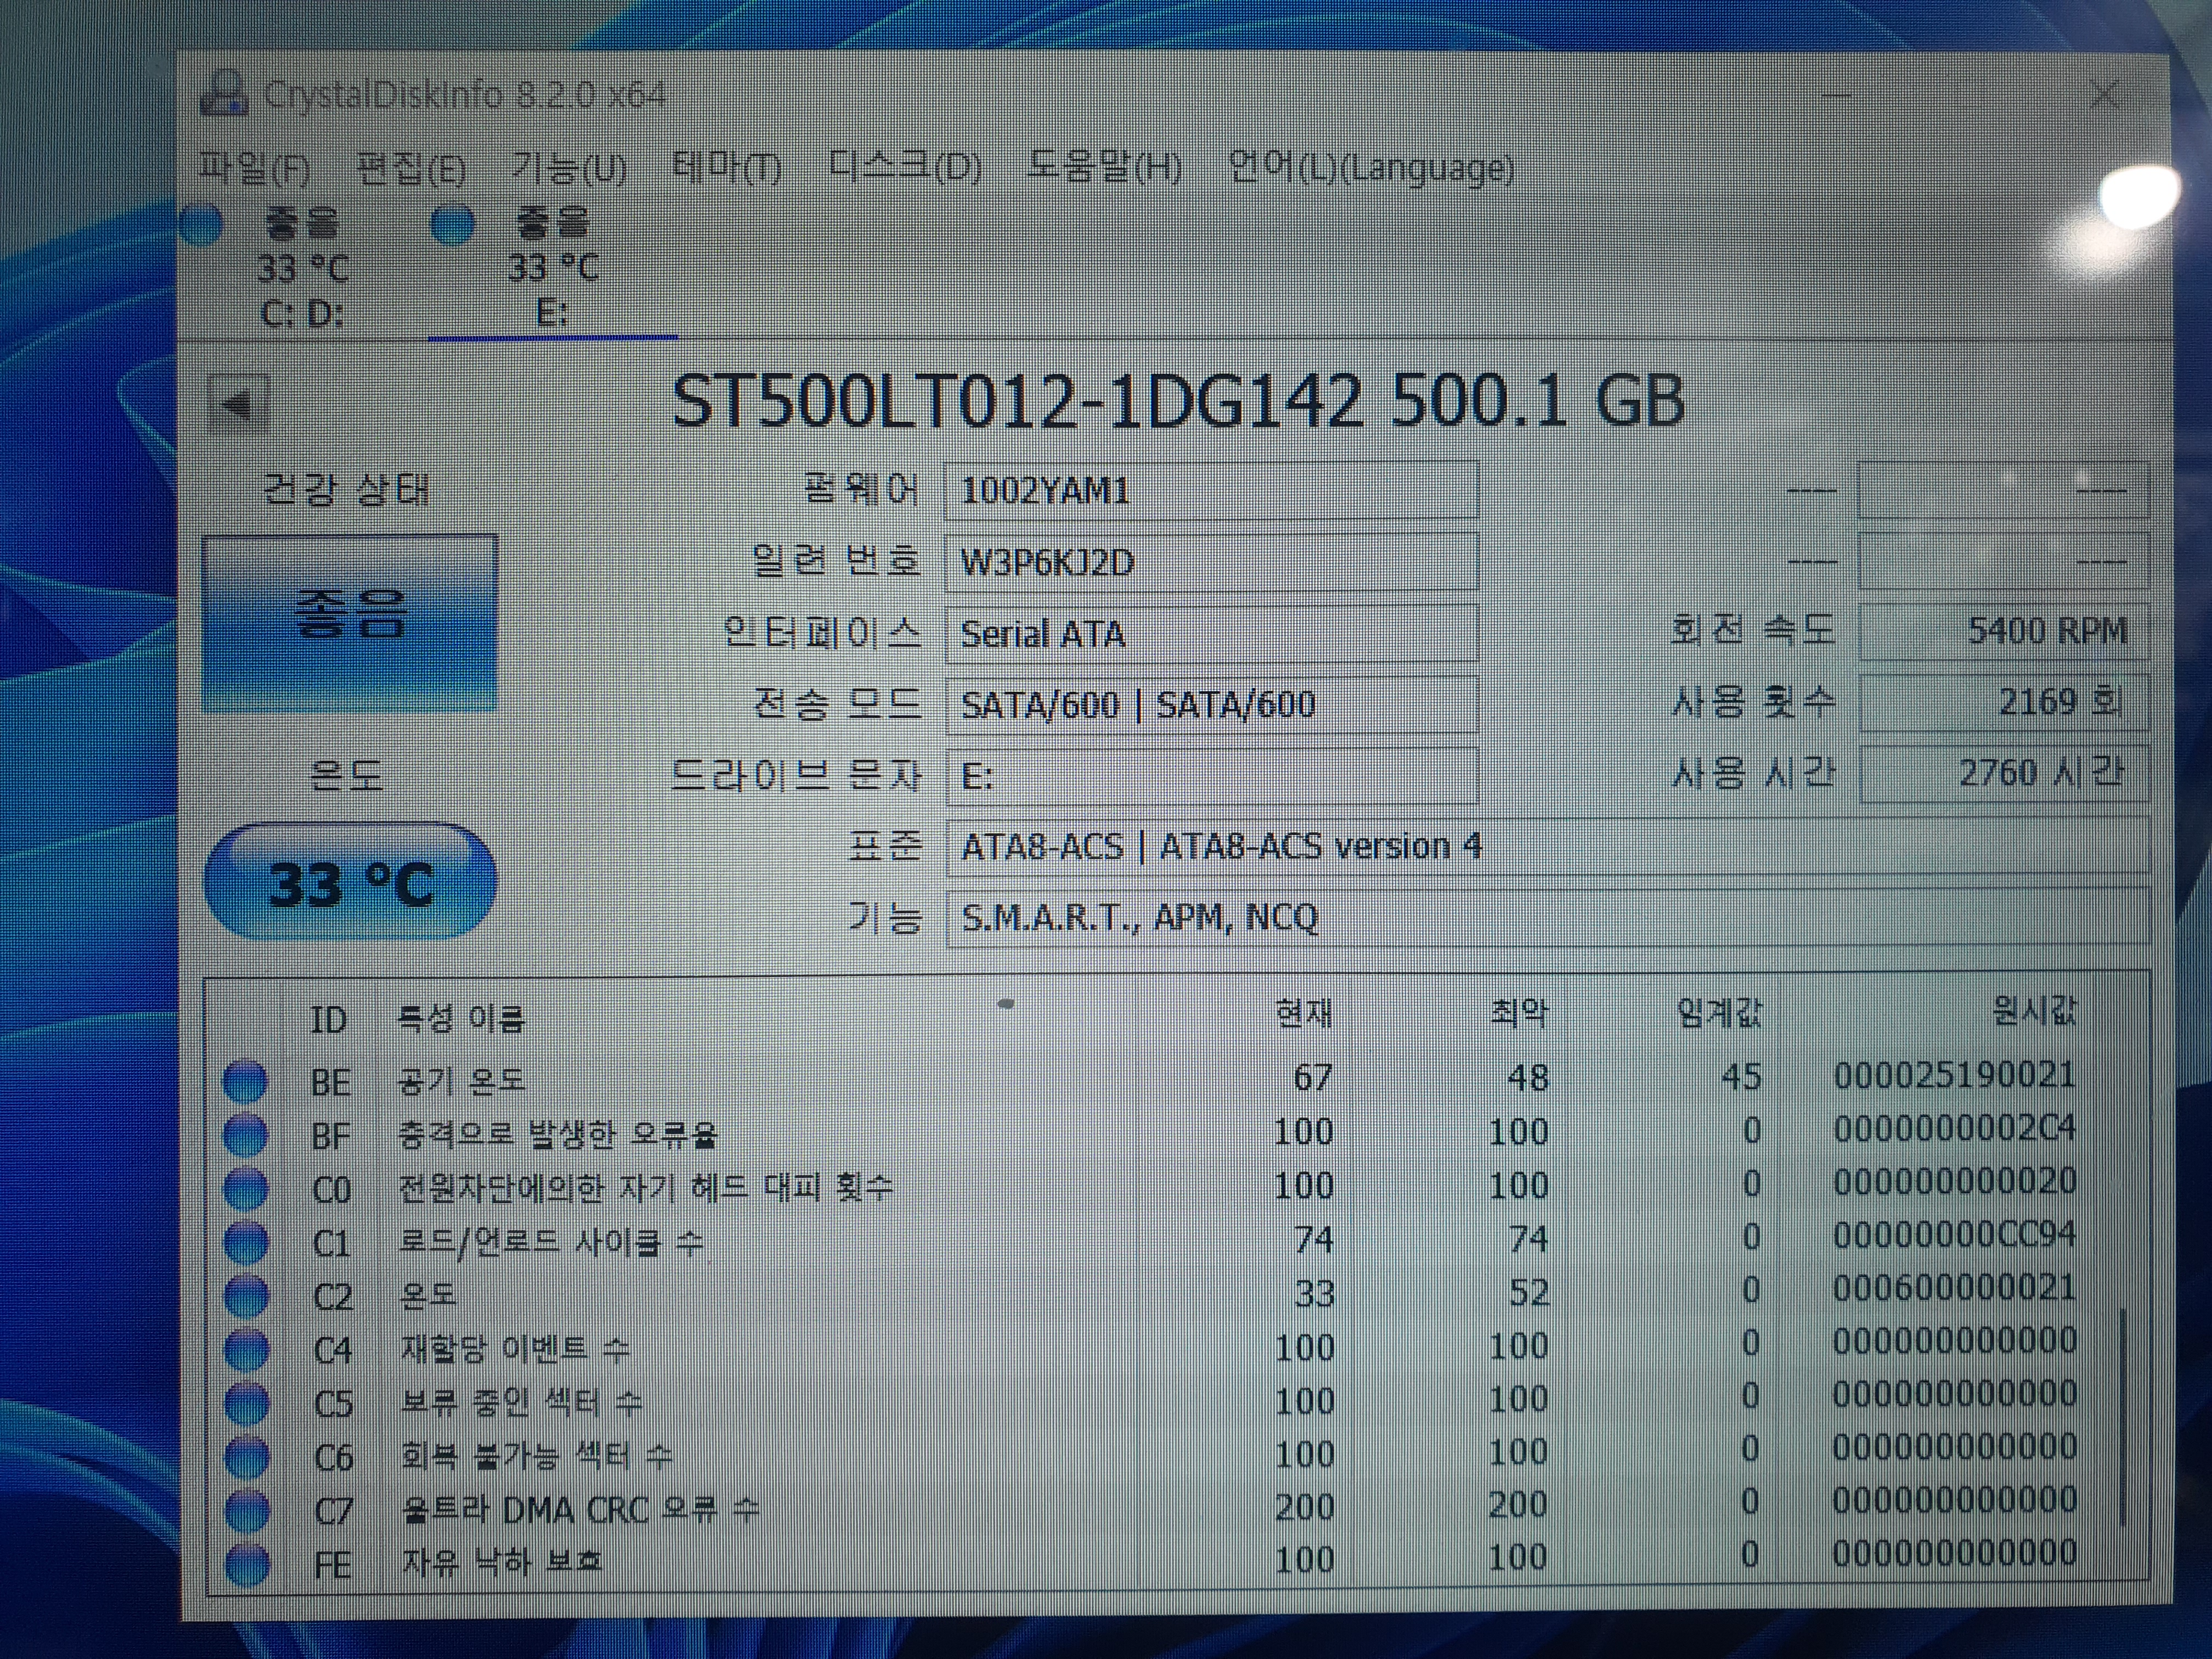Click the drive model title ST500LT012-1DG142
Viewport: 2212px width, 1659px height.
point(1016,401)
